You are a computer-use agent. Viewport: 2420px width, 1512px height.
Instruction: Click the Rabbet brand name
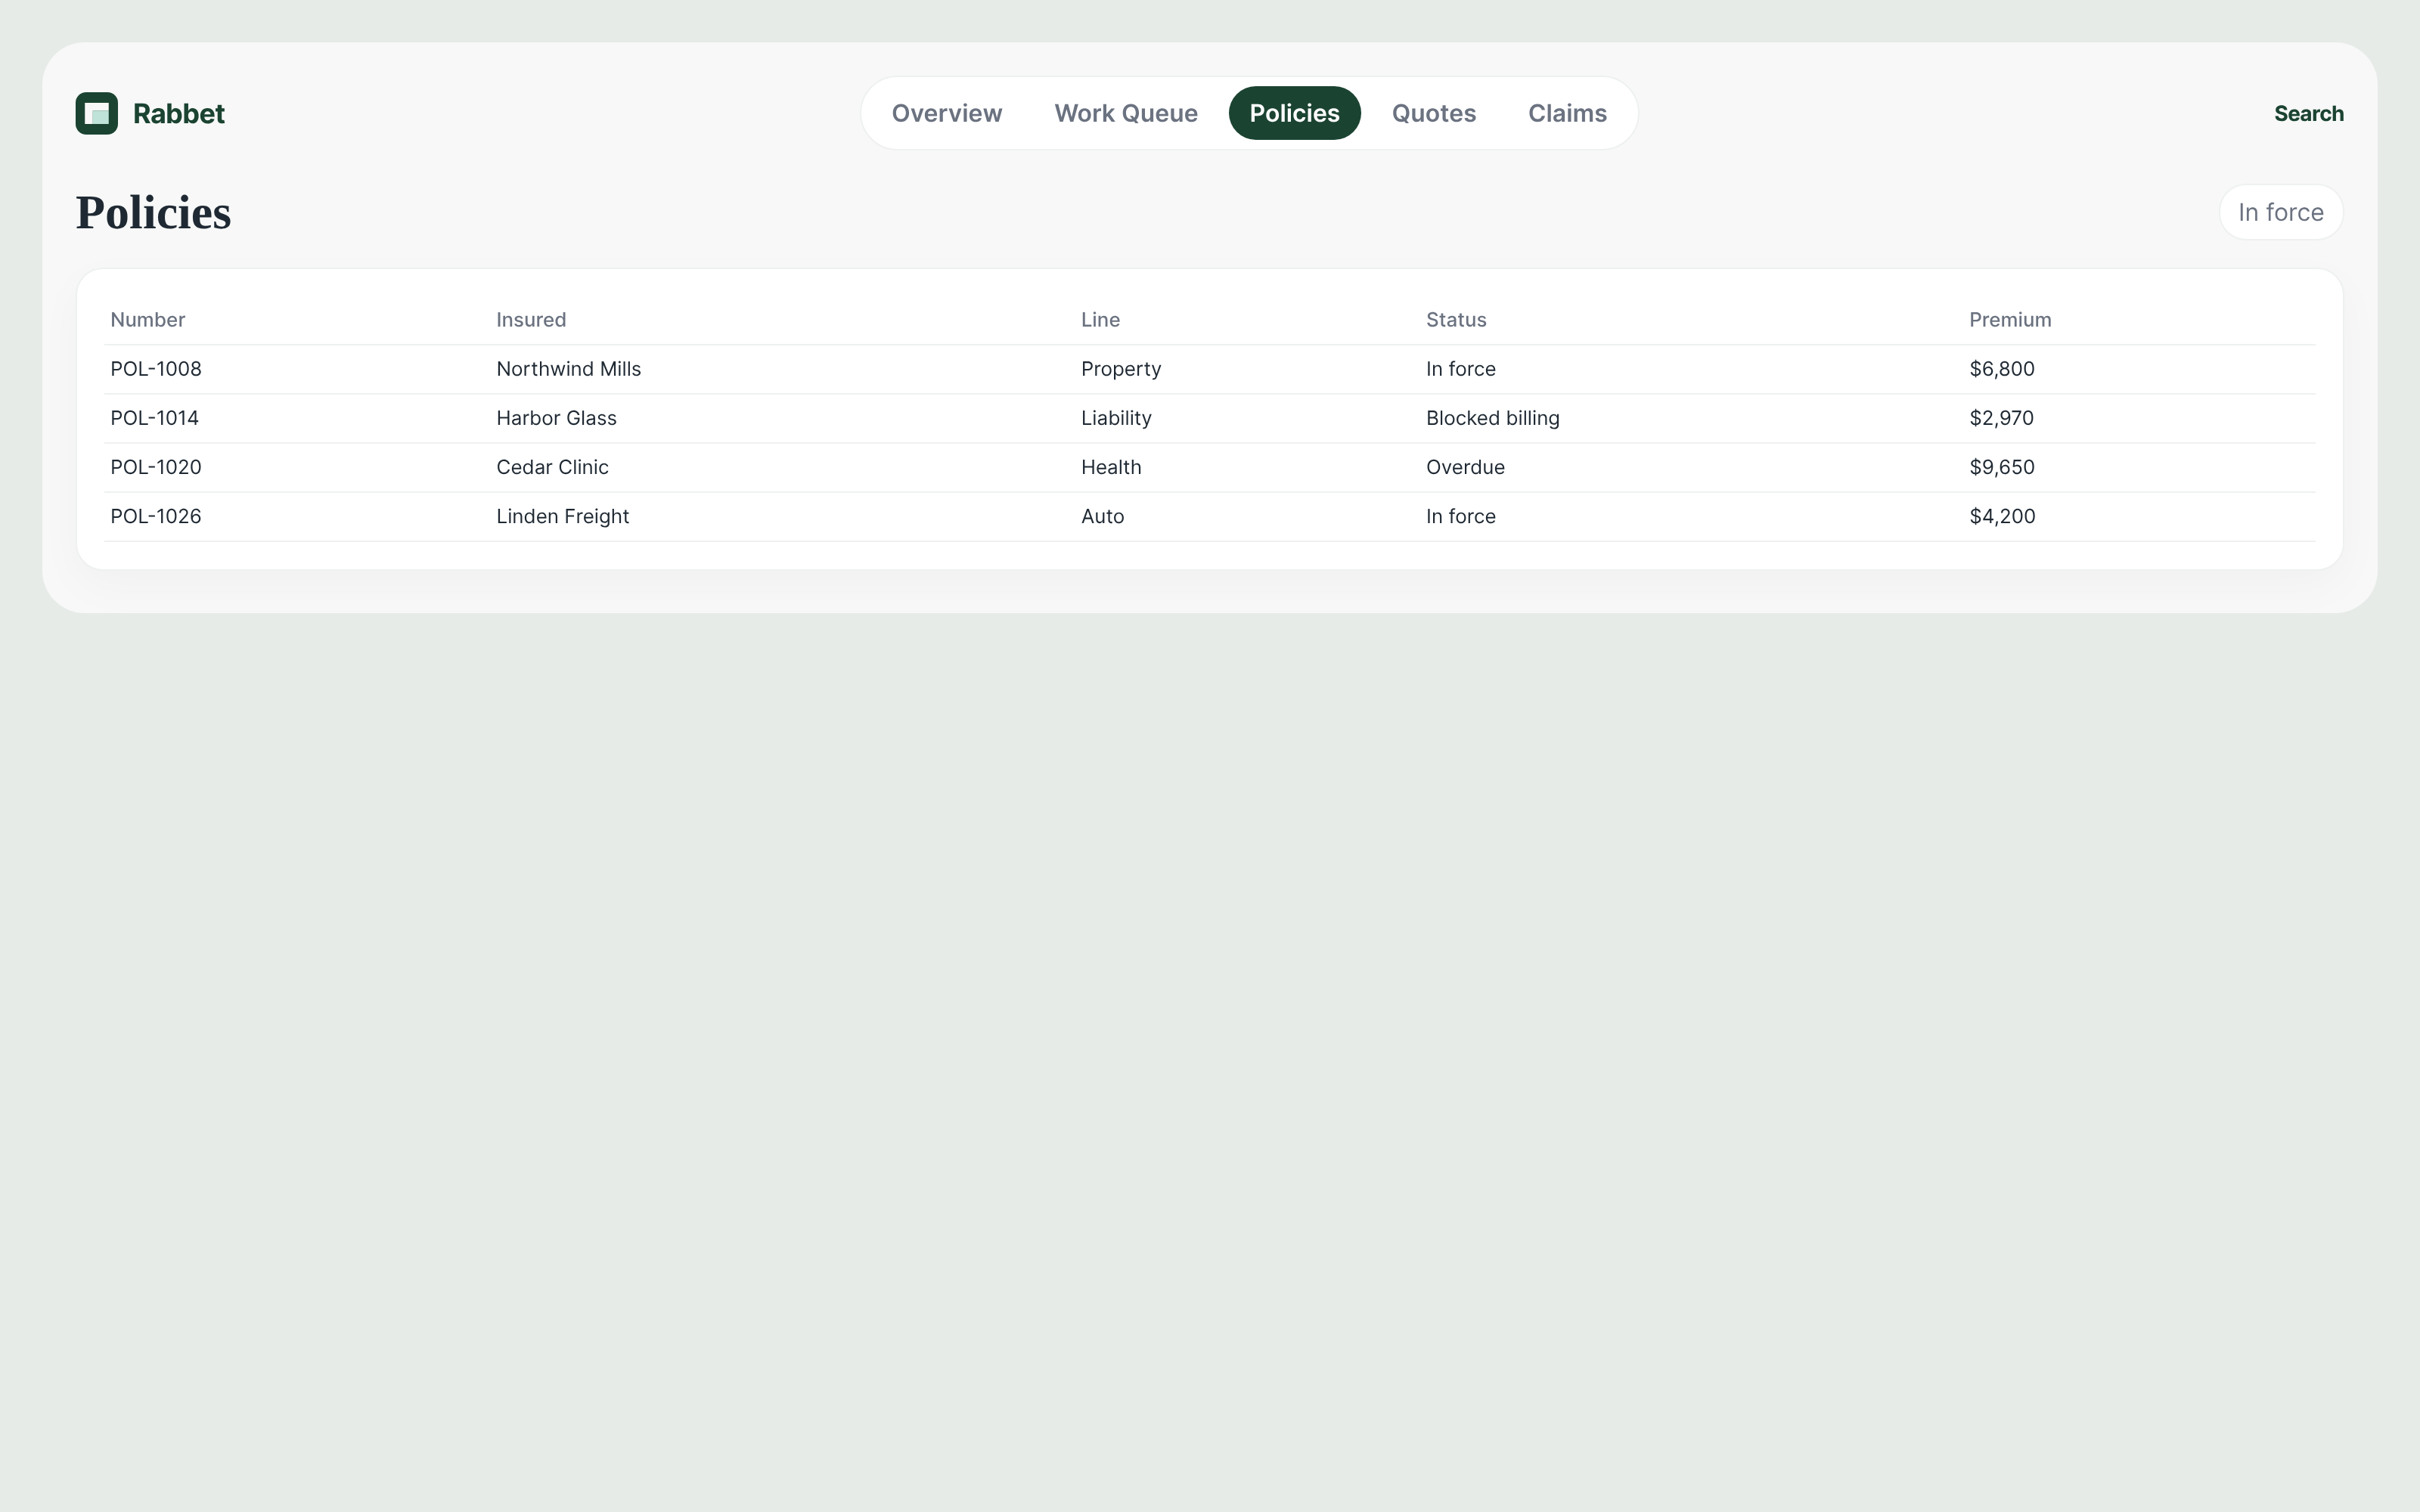coord(179,113)
